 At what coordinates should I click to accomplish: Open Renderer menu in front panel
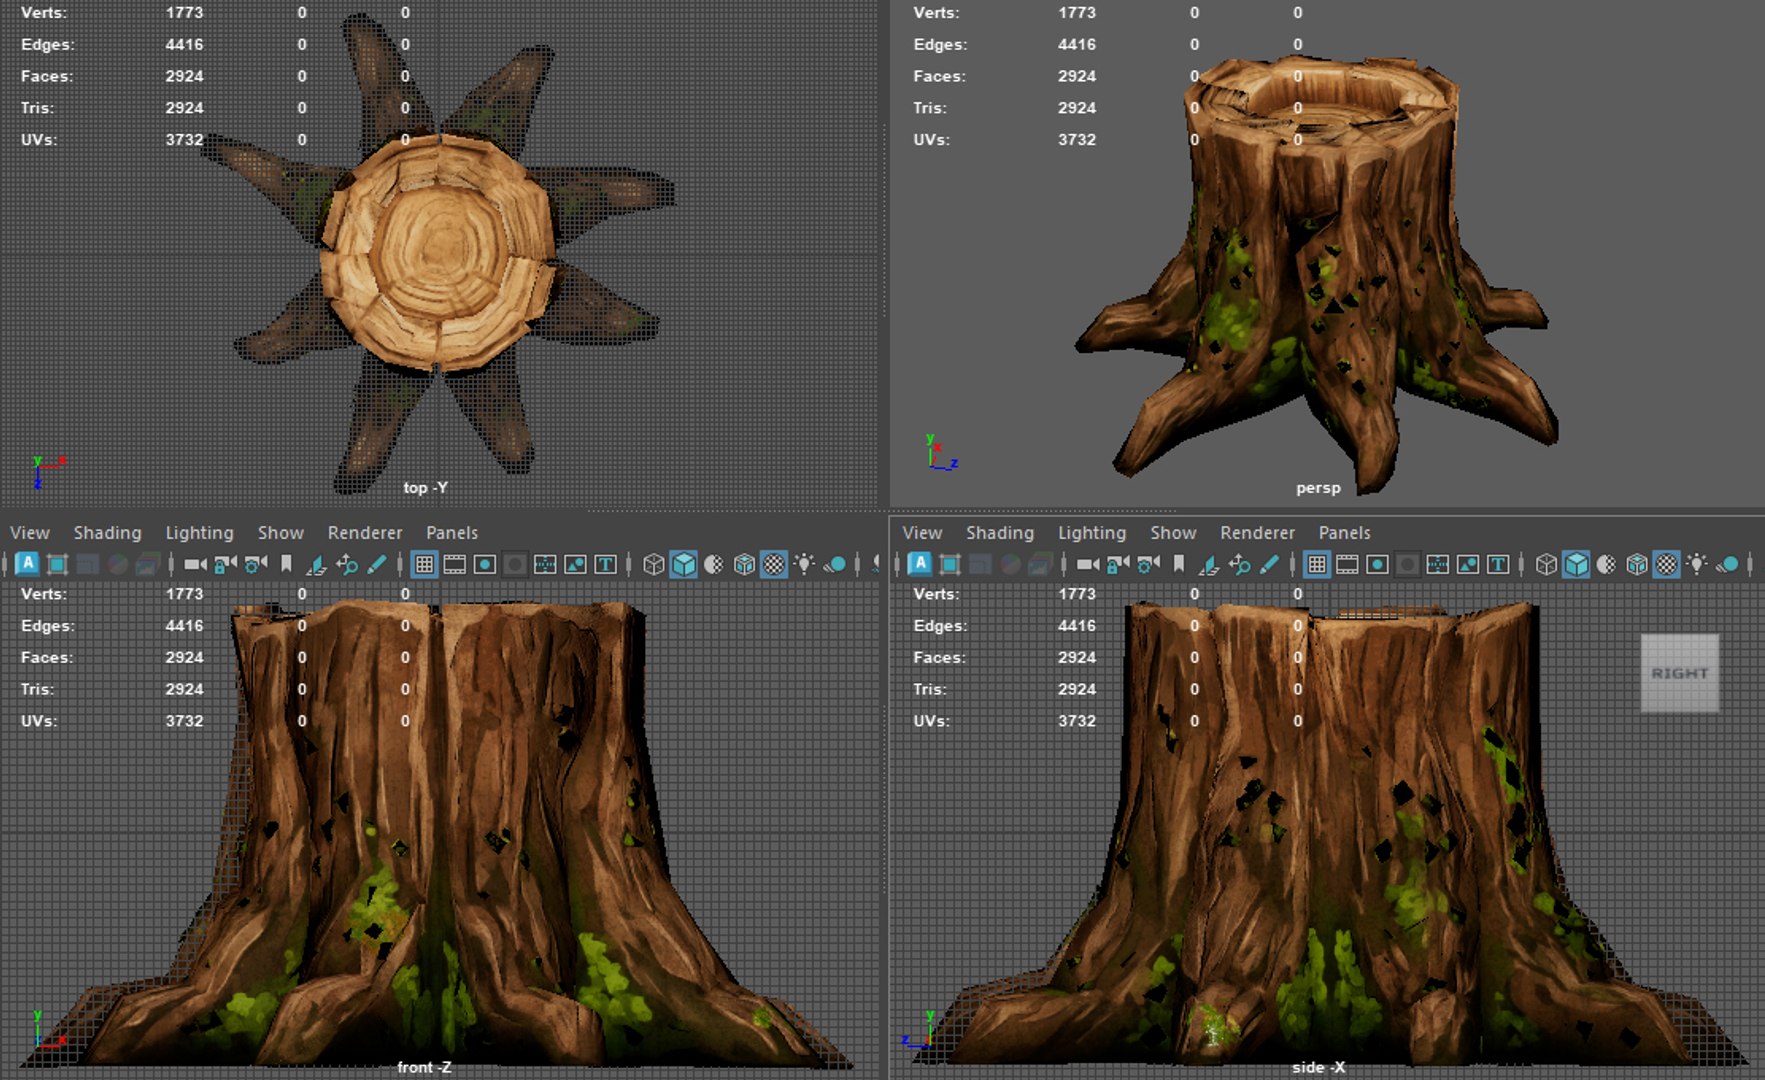(365, 533)
